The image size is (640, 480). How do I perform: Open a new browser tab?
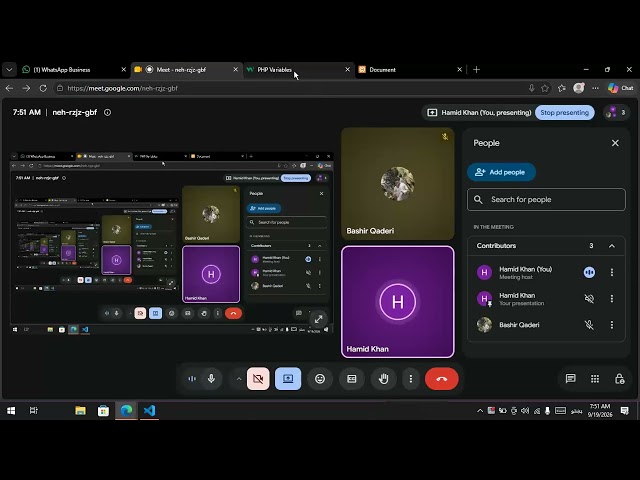click(476, 70)
